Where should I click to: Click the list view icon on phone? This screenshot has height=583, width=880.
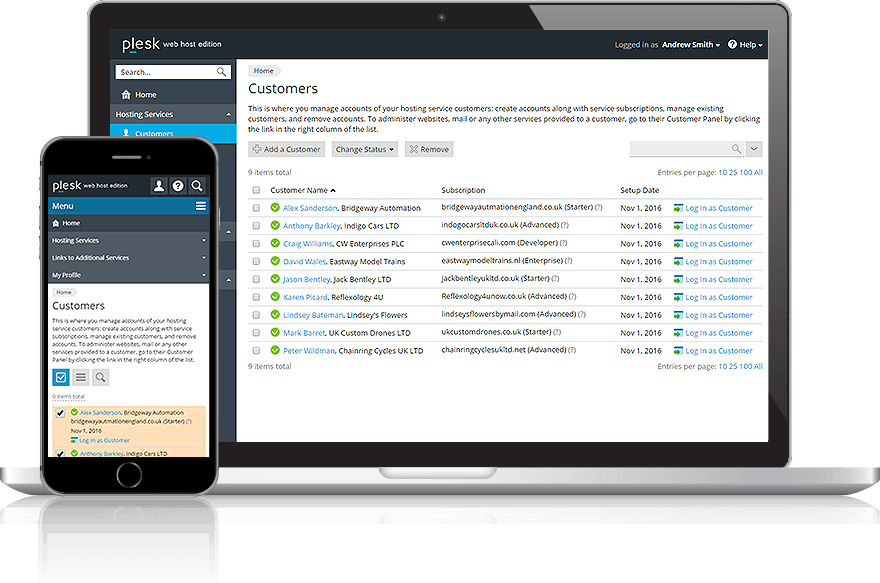81,377
